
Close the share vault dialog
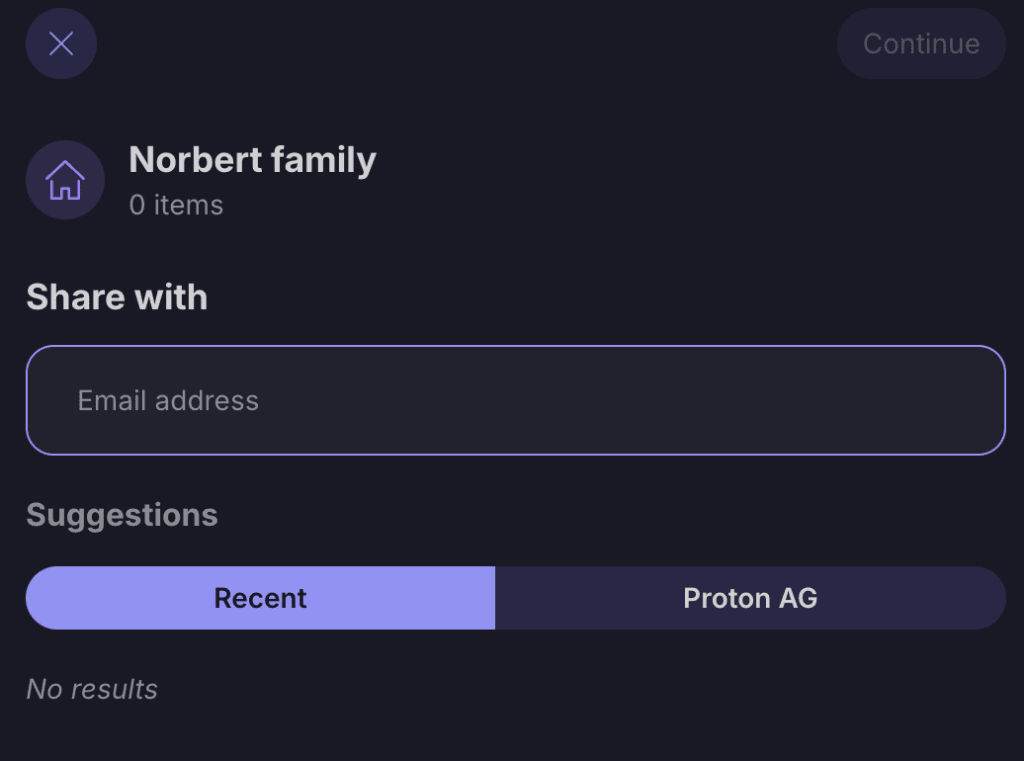[x=61, y=44]
